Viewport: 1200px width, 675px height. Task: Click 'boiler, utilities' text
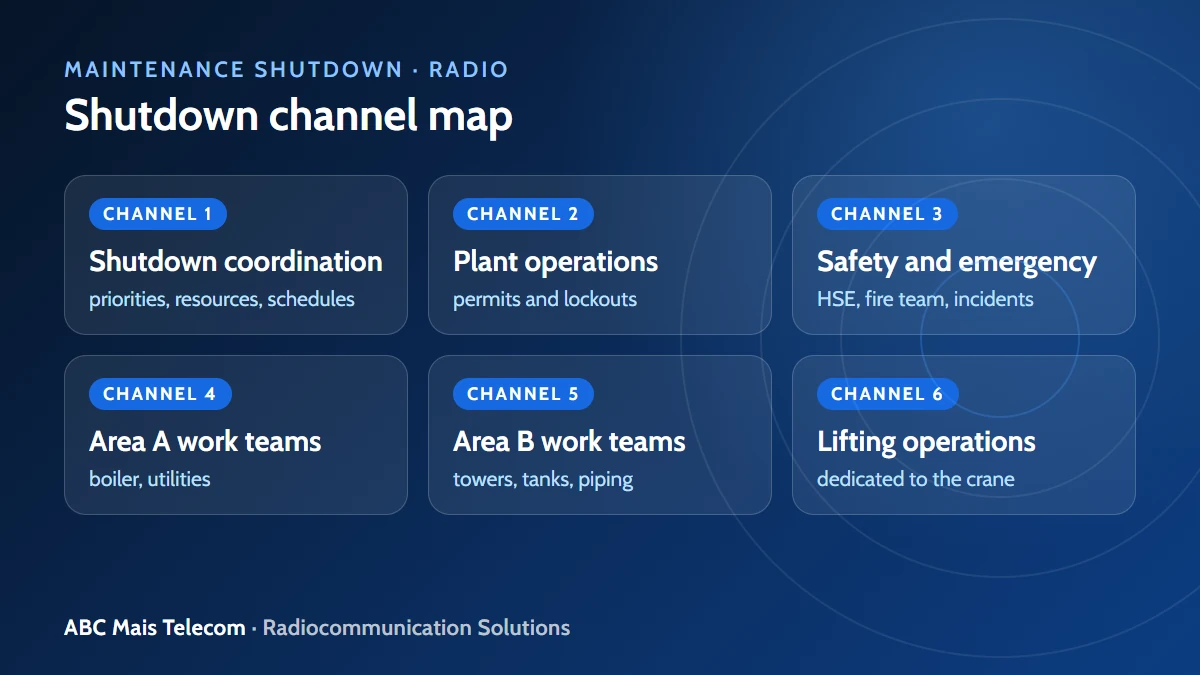tap(150, 479)
